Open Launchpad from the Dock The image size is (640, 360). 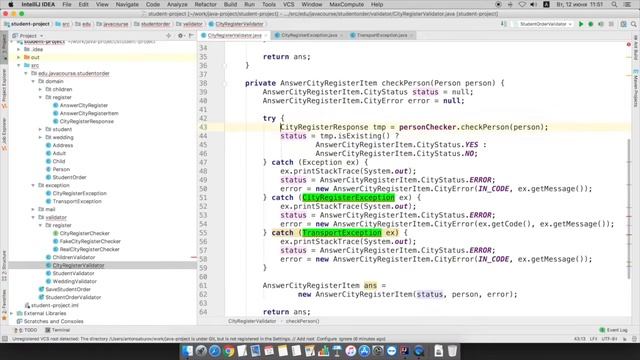coord(201,351)
